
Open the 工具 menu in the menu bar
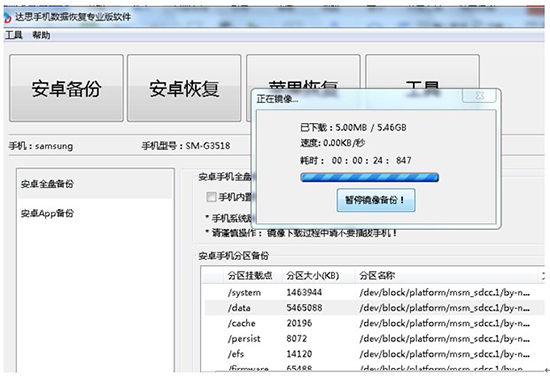[13, 35]
